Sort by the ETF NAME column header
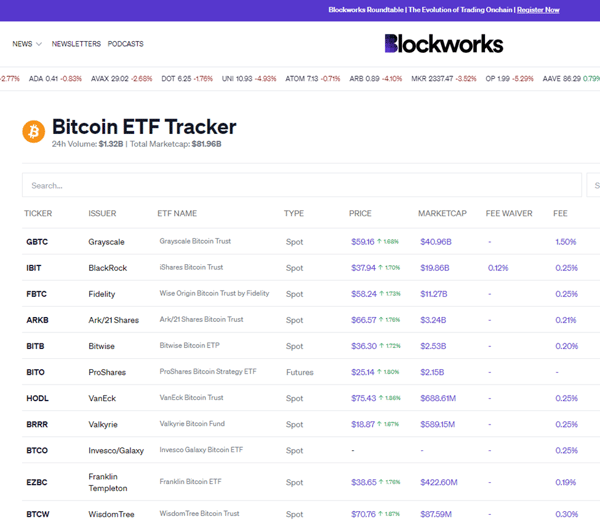This screenshot has width=600, height=524. (x=177, y=213)
